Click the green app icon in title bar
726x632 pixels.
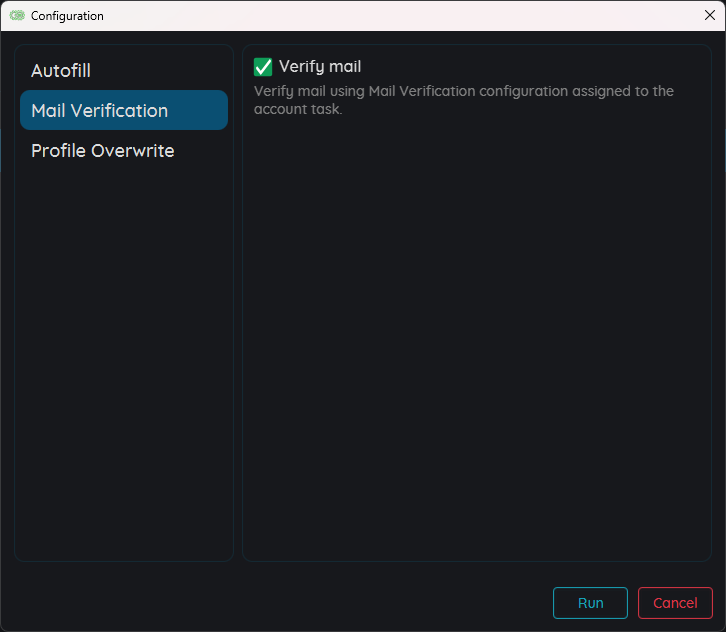point(17,16)
